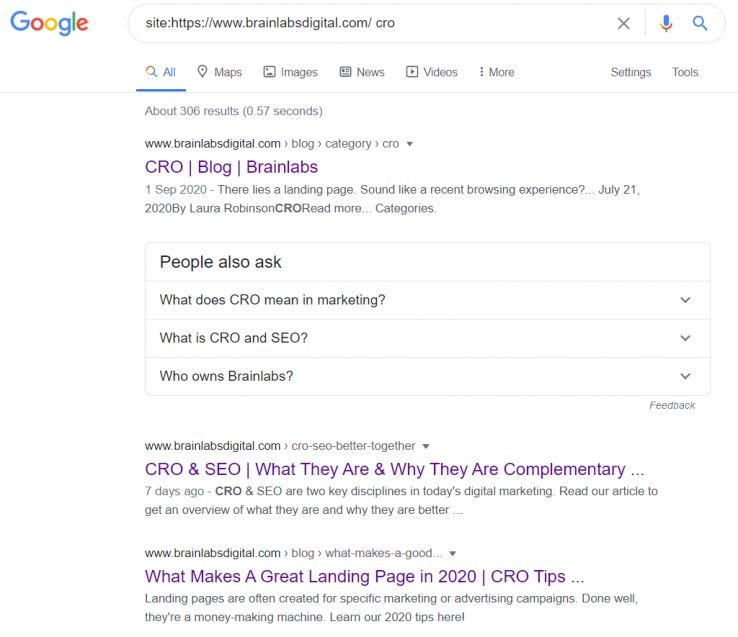Click the Google logo
The width and height of the screenshot is (738, 637).
click(49, 23)
